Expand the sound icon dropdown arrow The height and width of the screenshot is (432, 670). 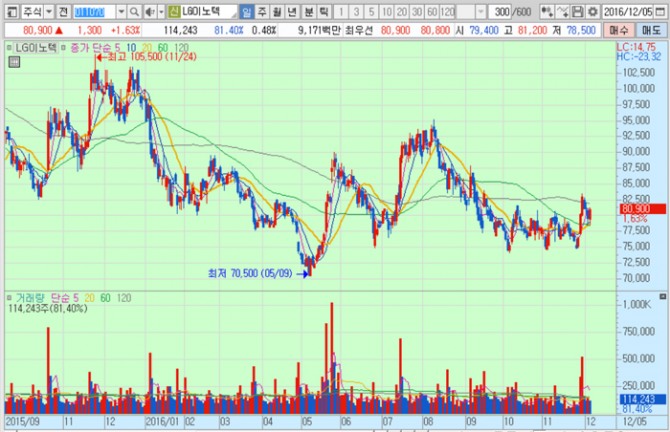tap(160, 11)
